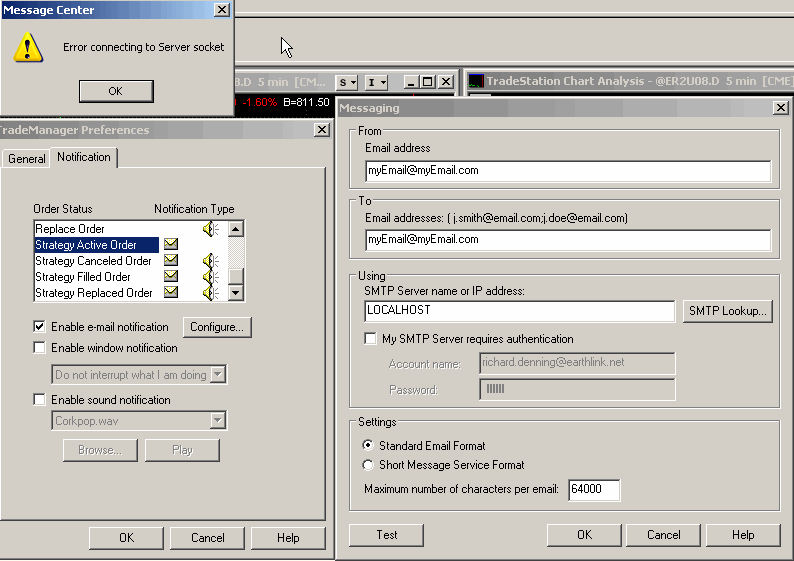Viewport: 794px width, 561px height.
Task: Click the sound icon for Strategy Filled Order
Action: coord(210,277)
